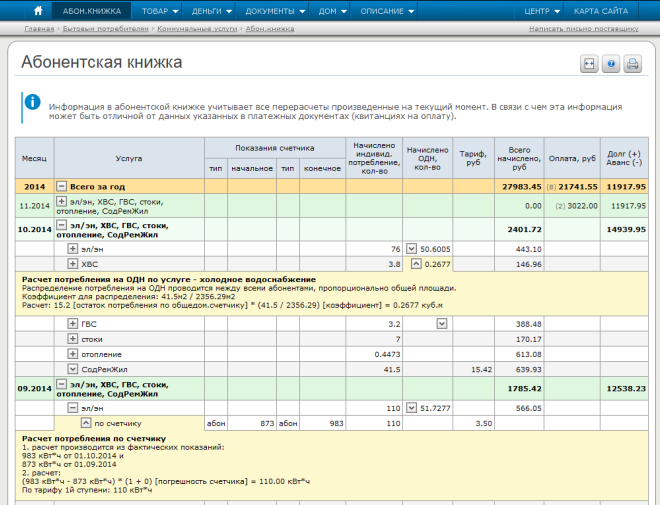
Task: Collapse эл/эн row under 09.2014
Action: (x=73, y=408)
